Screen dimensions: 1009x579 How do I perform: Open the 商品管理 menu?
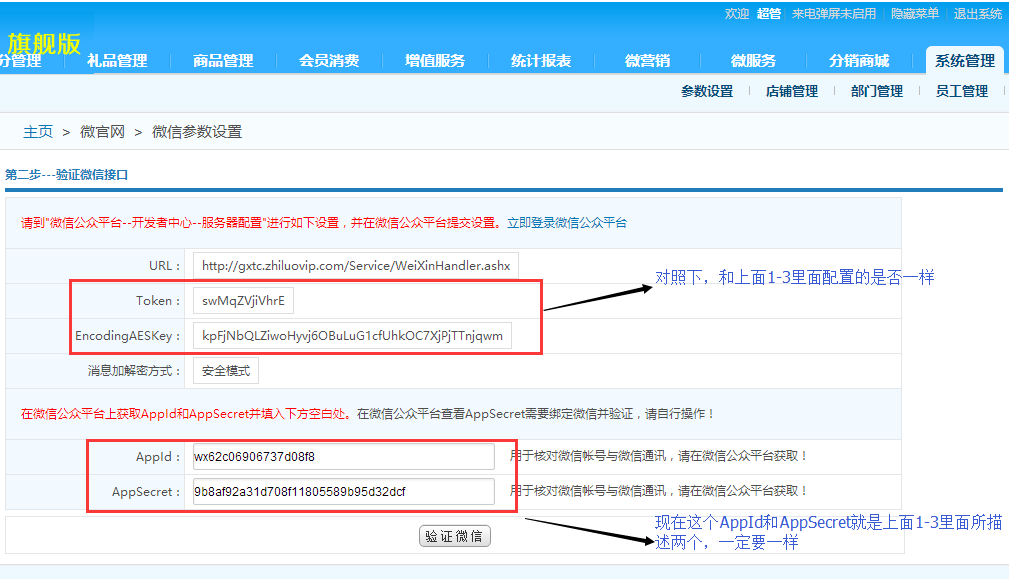click(222, 60)
